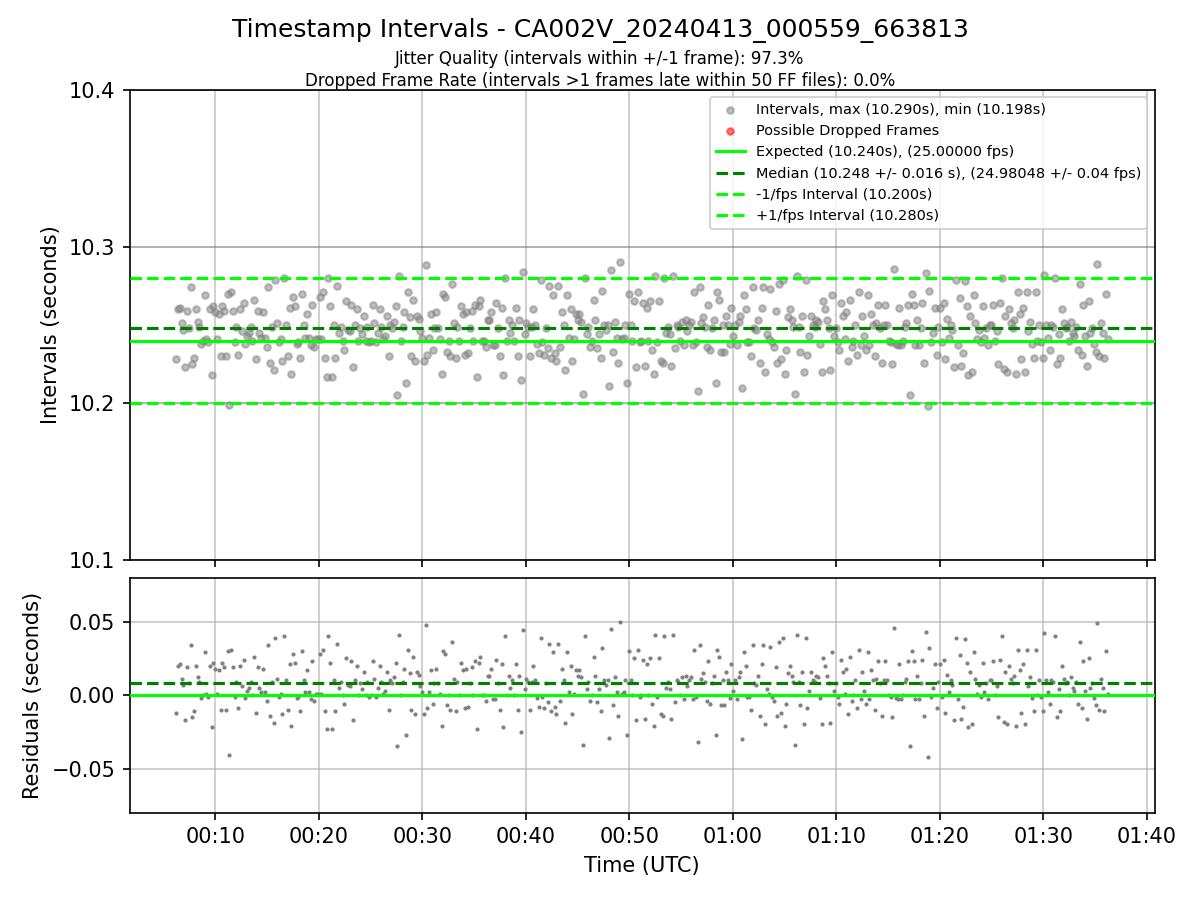The image size is (1200, 900).
Task: Click the legend entry '+1/fps Interval (10.280s)'
Action: 847,215
